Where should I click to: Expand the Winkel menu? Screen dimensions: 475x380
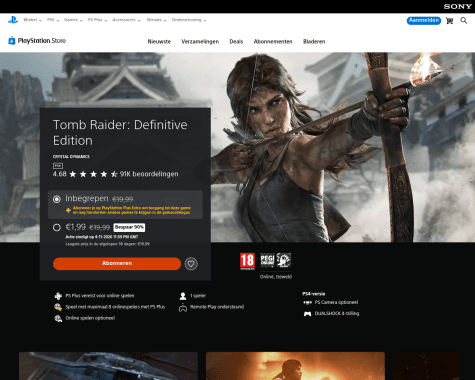[32, 20]
